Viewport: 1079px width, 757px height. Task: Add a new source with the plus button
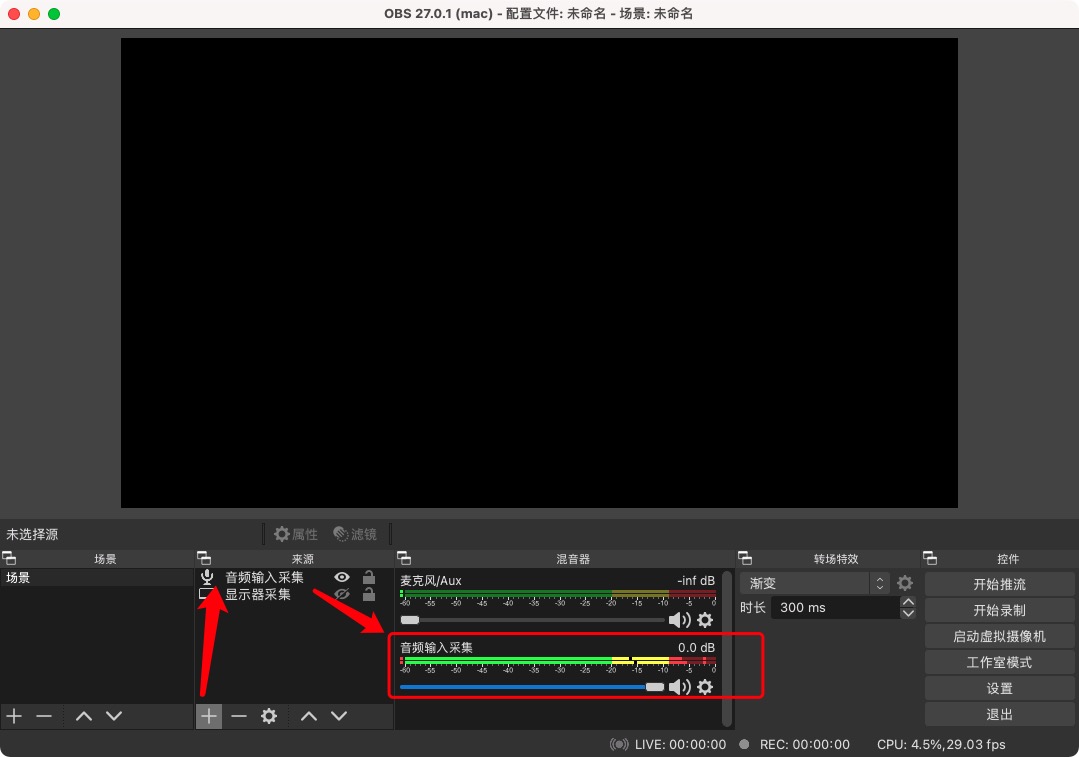208,716
